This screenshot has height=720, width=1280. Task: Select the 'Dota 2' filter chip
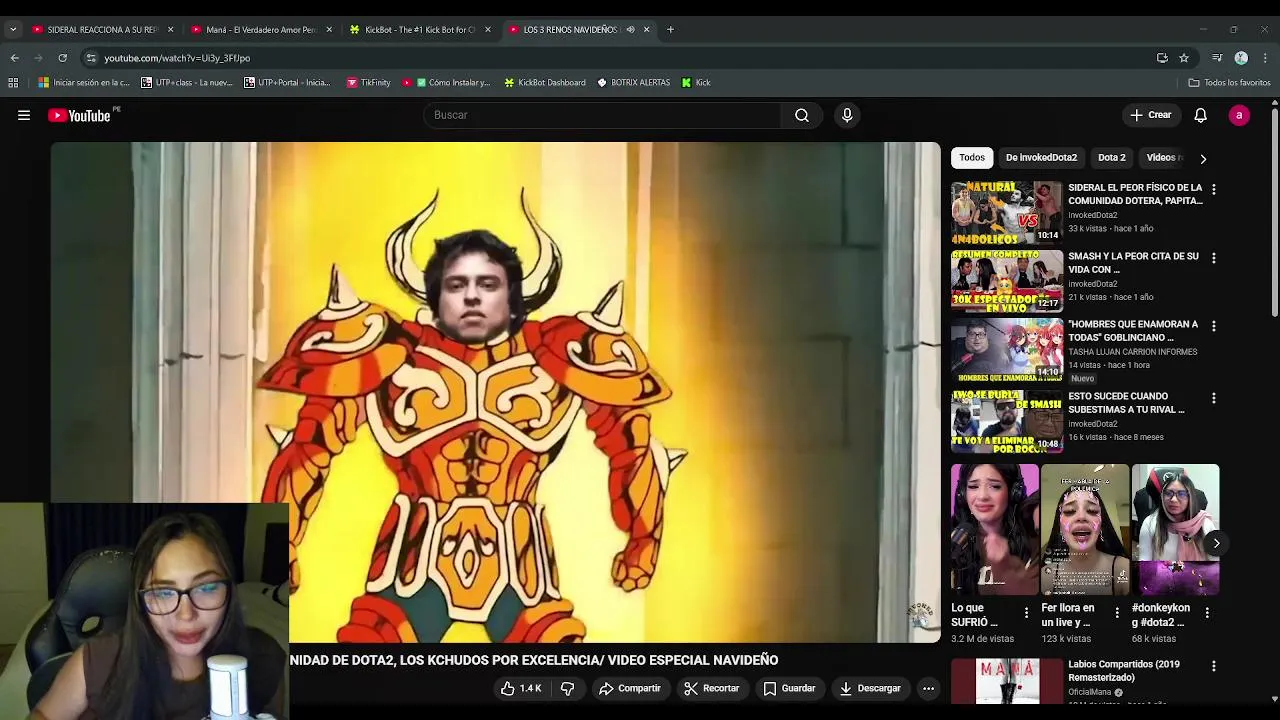[x=1111, y=157]
